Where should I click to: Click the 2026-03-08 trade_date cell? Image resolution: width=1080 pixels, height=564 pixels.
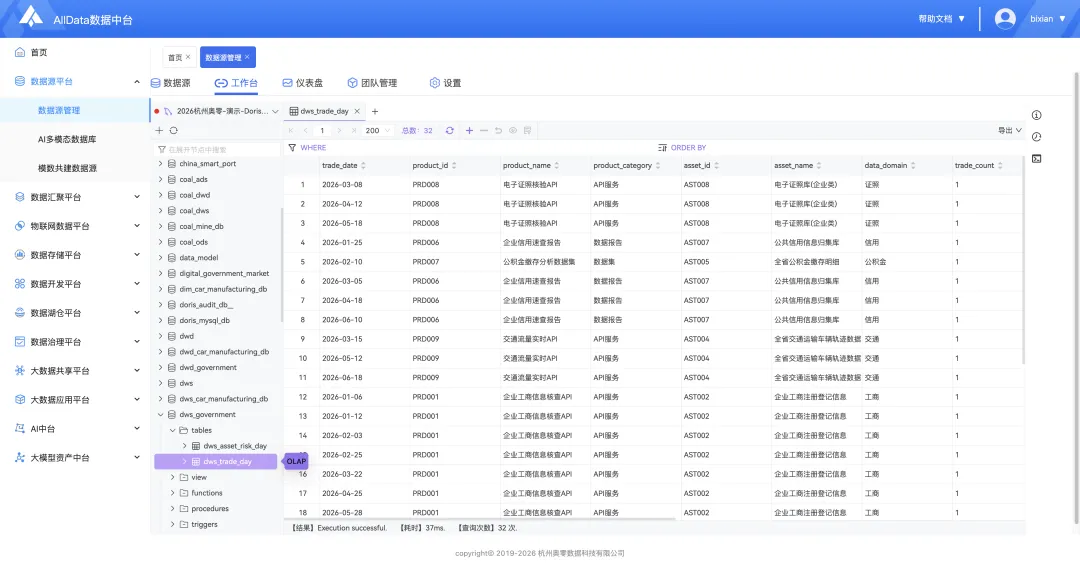click(342, 185)
